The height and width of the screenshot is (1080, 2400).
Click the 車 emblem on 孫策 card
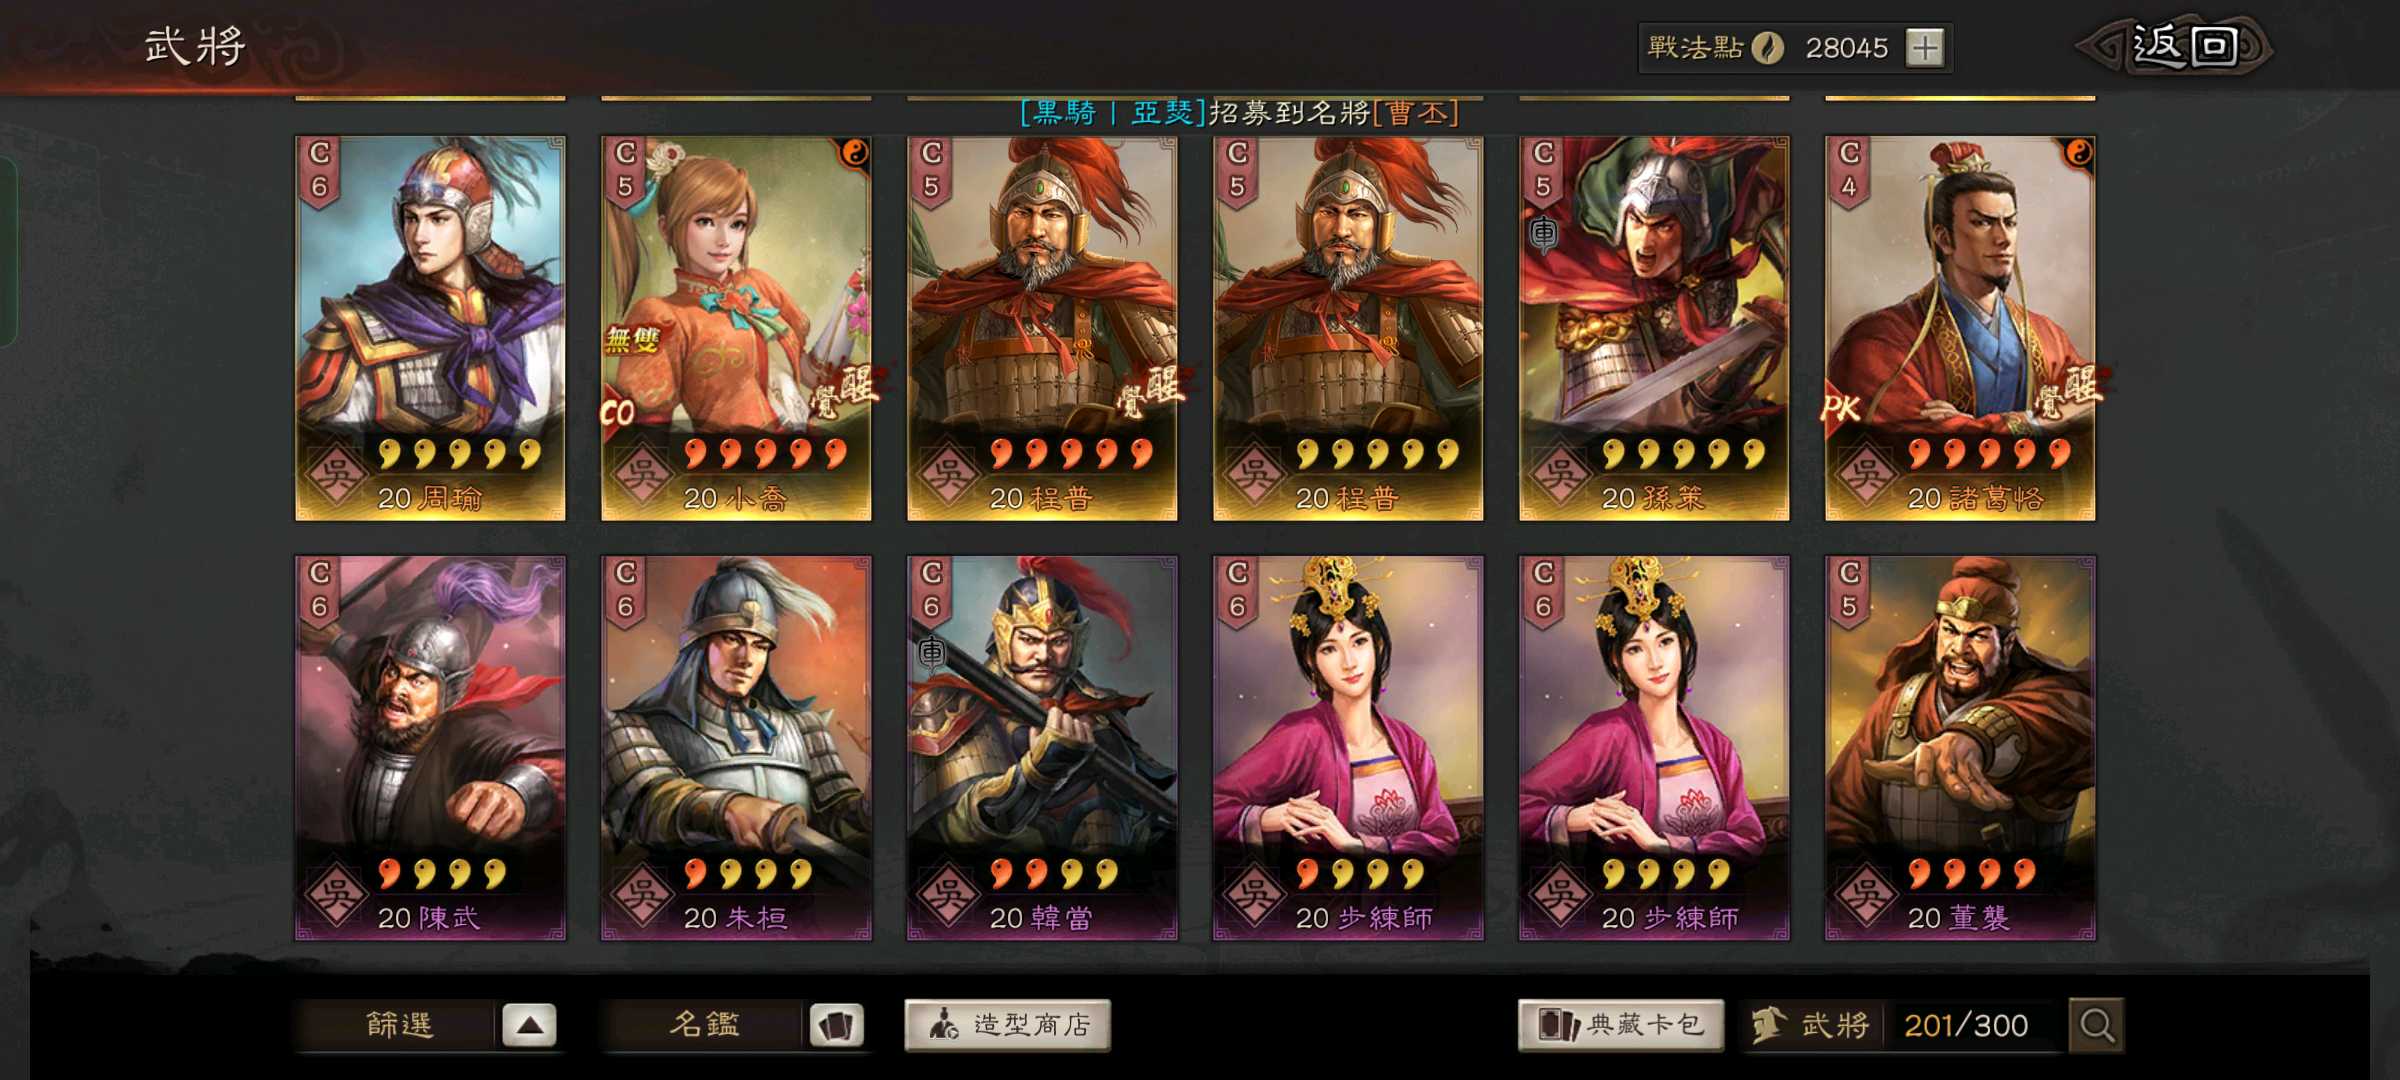point(1544,234)
